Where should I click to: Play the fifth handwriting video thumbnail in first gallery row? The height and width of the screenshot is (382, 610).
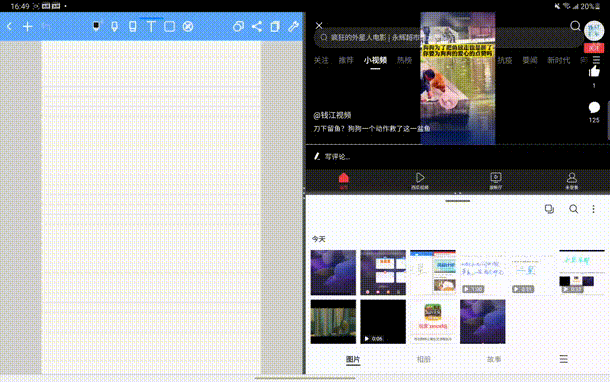coord(532,272)
